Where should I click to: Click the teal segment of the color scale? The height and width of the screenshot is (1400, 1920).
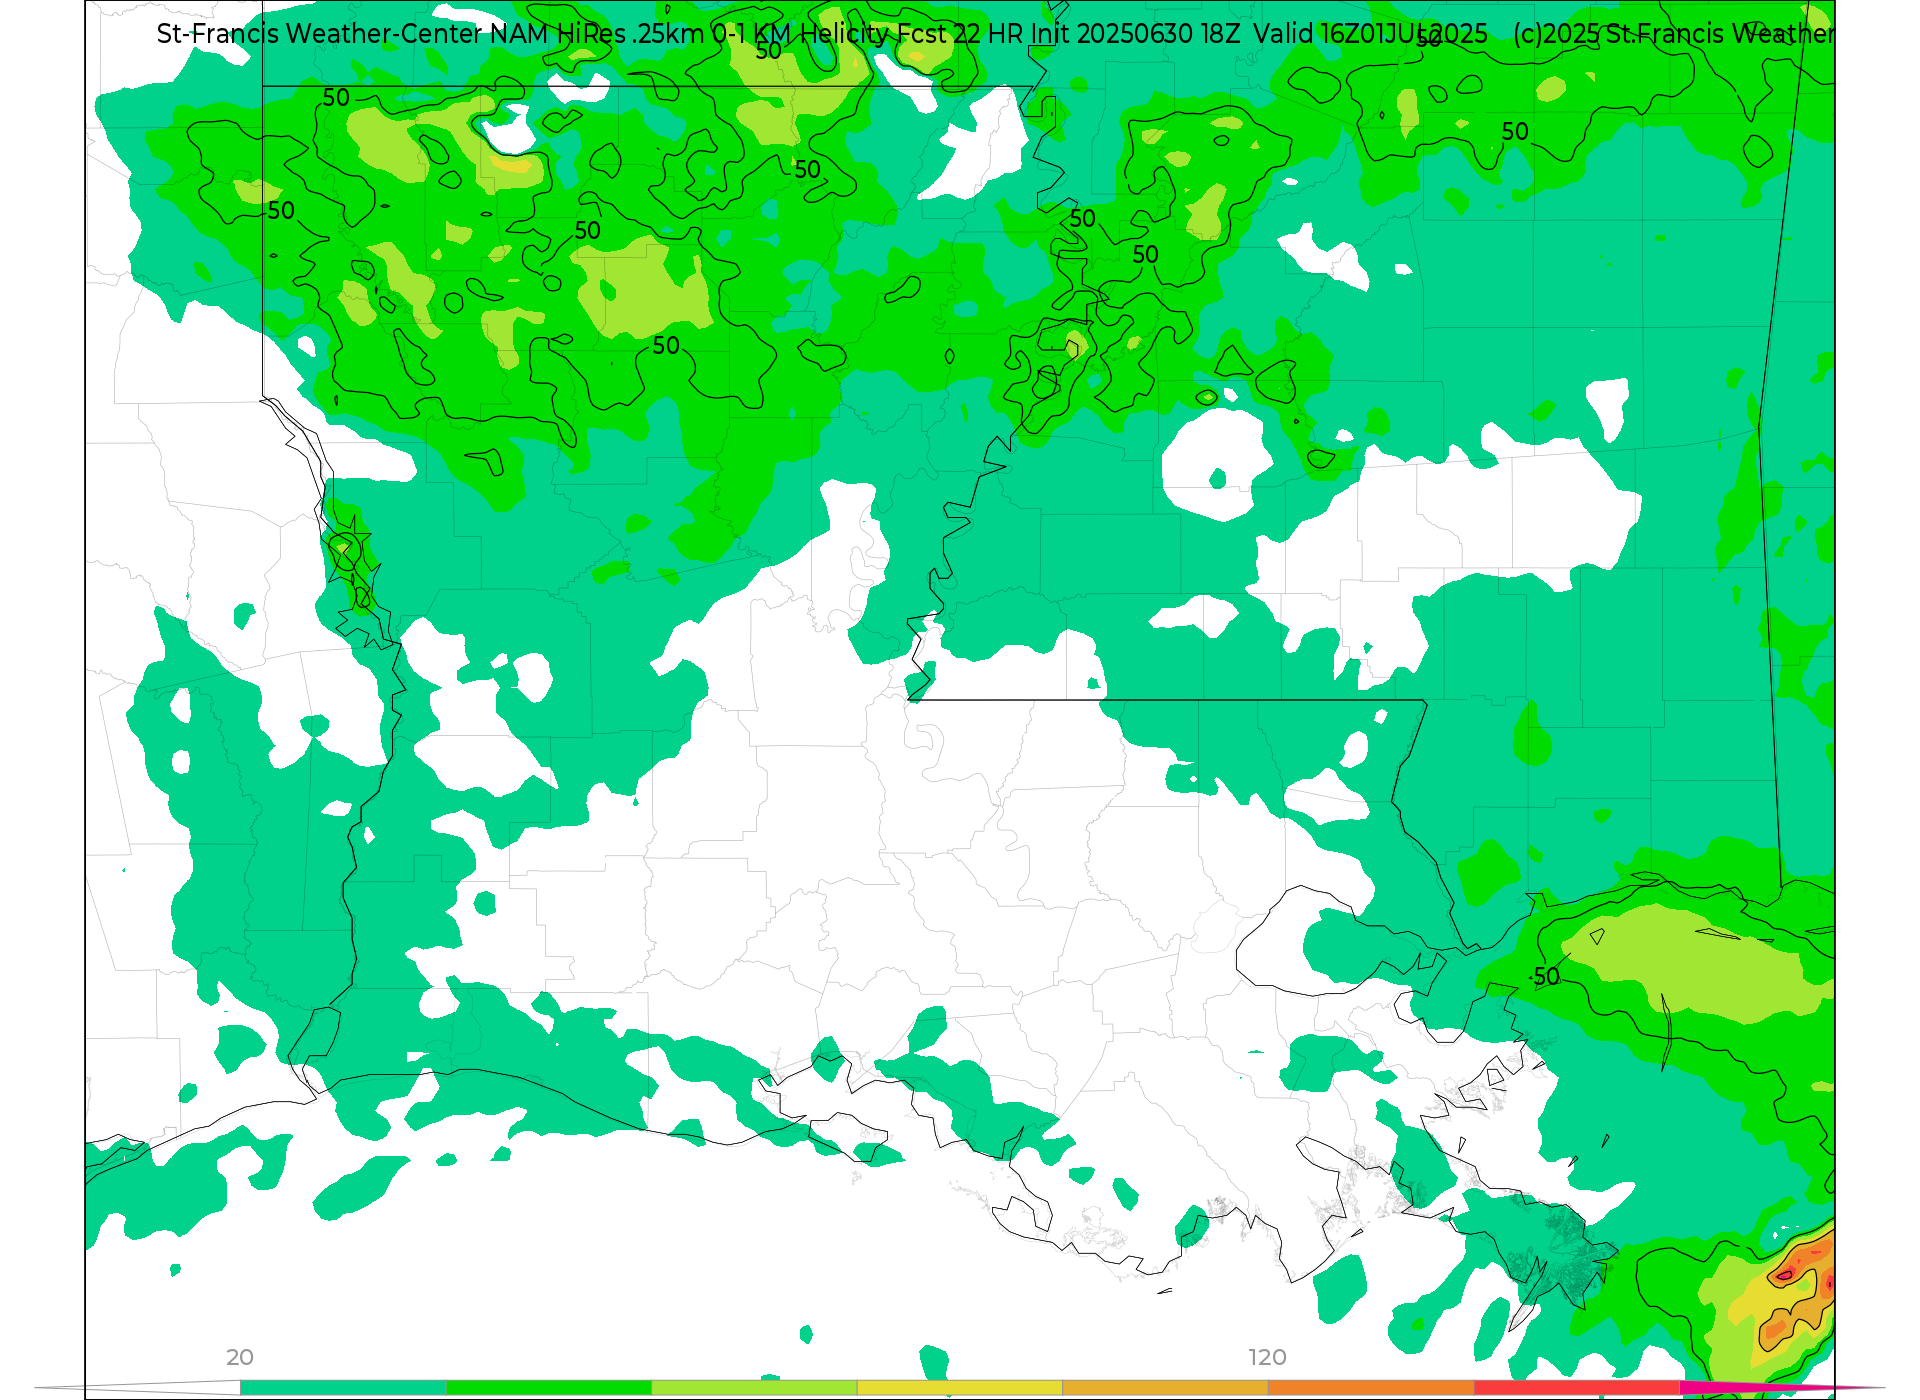point(343,1388)
